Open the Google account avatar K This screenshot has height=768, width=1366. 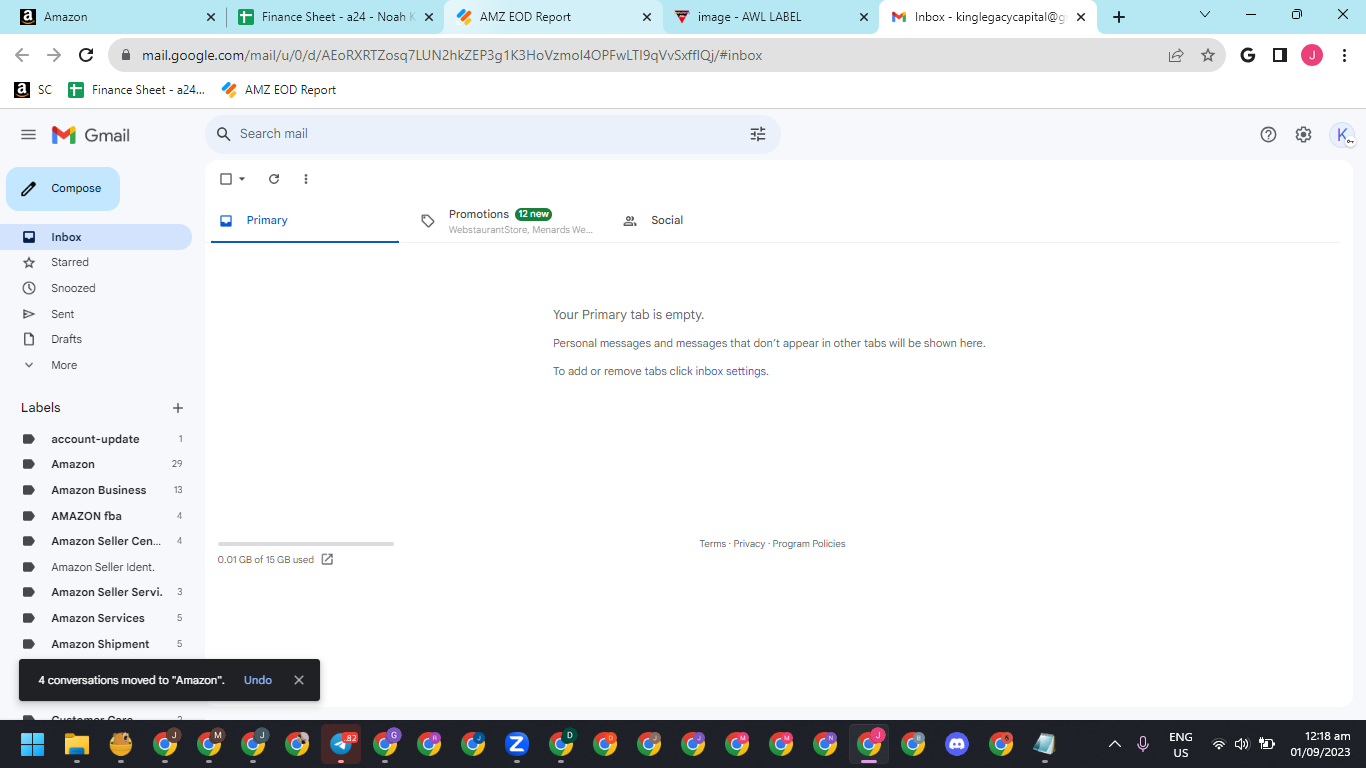point(1341,135)
